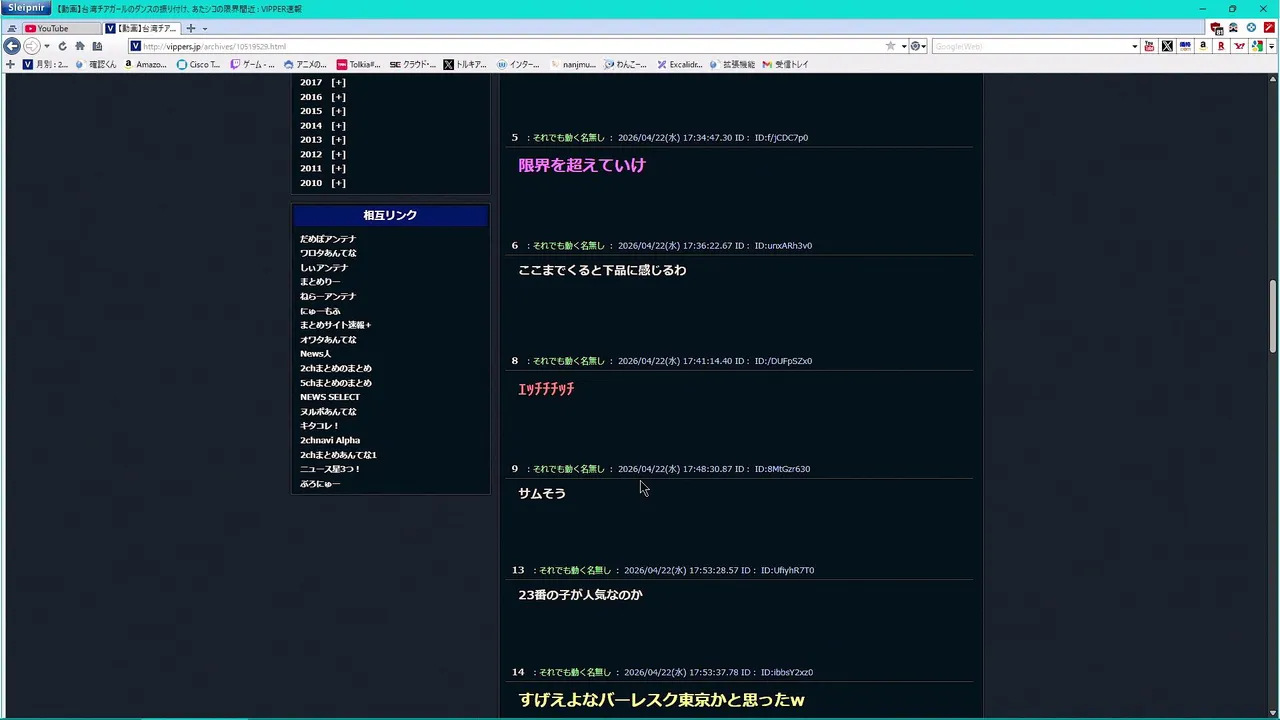The image size is (1280, 720).
Task: Reload the current page
Action: tap(62, 46)
